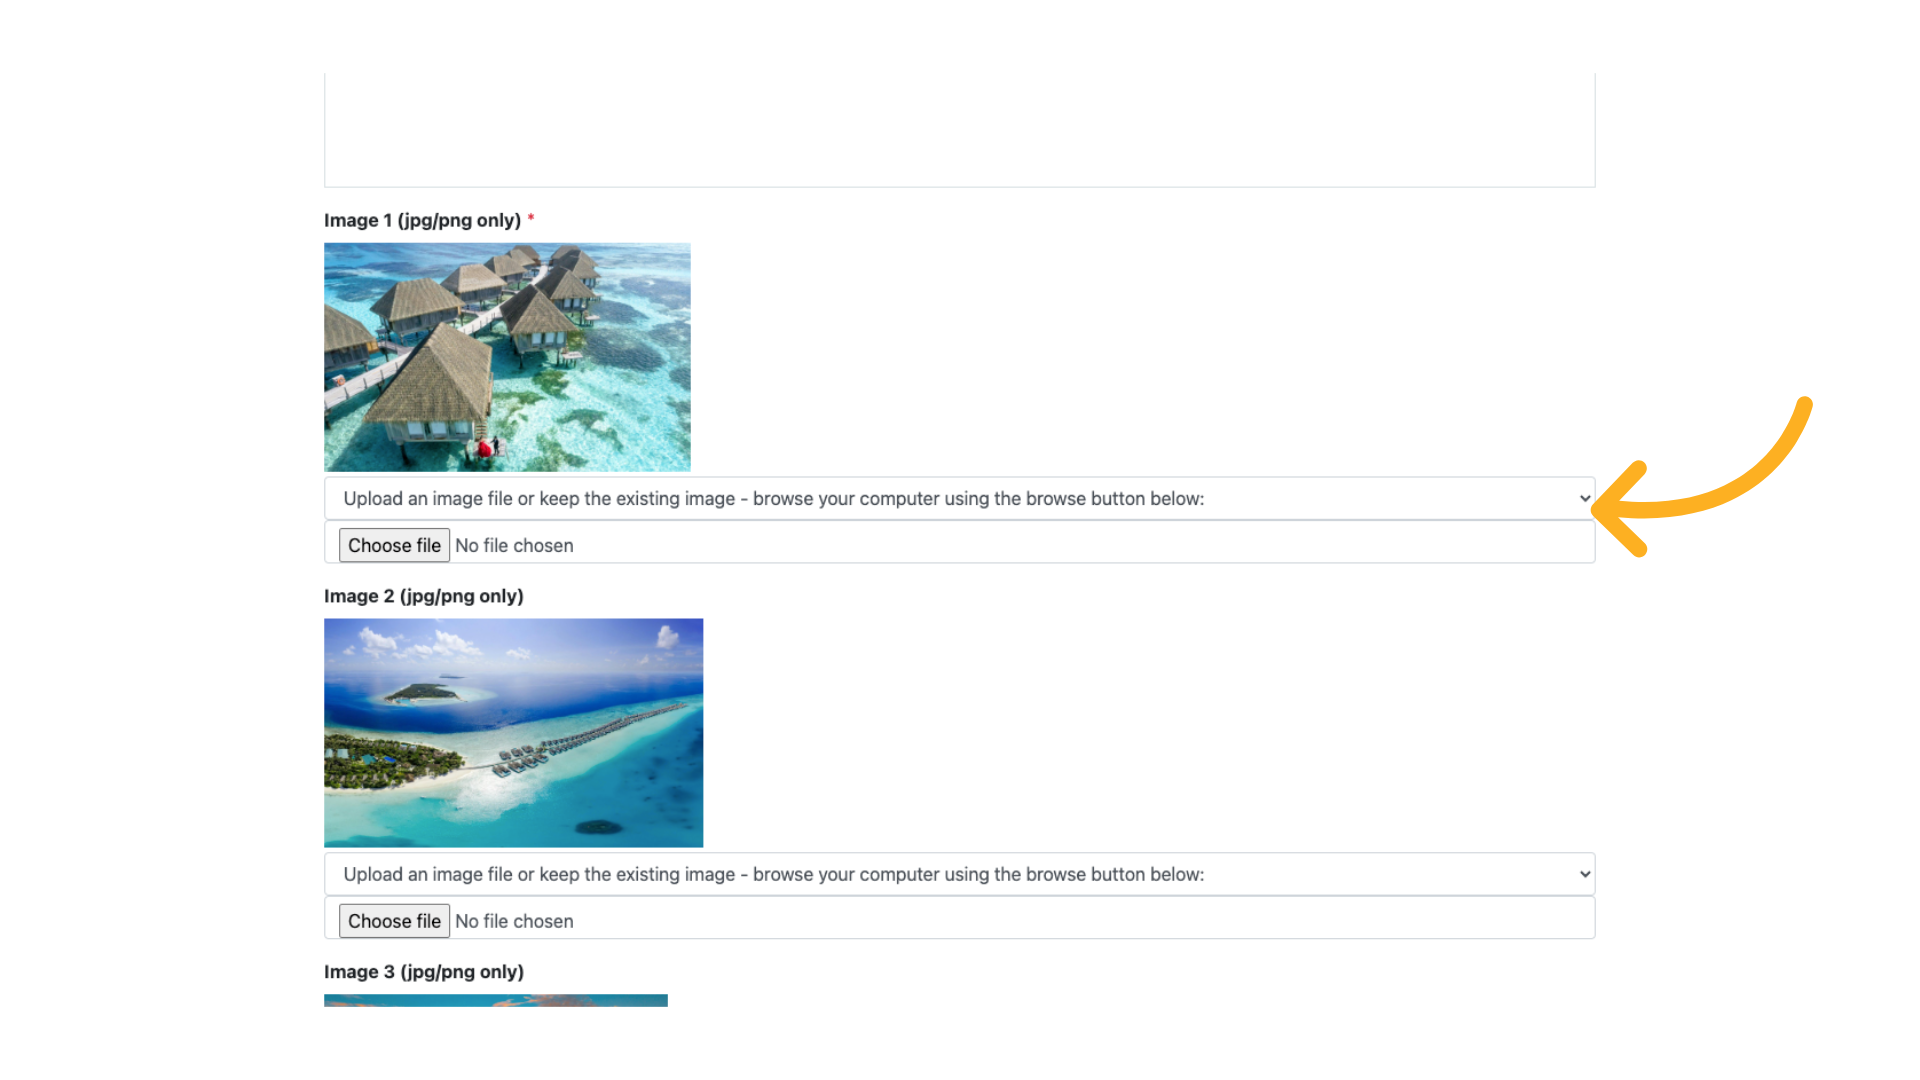Viewport: 1920px width, 1080px height.
Task: Select the Image 1 overwater bungalow thumbnail
Action: click(506, 357)
